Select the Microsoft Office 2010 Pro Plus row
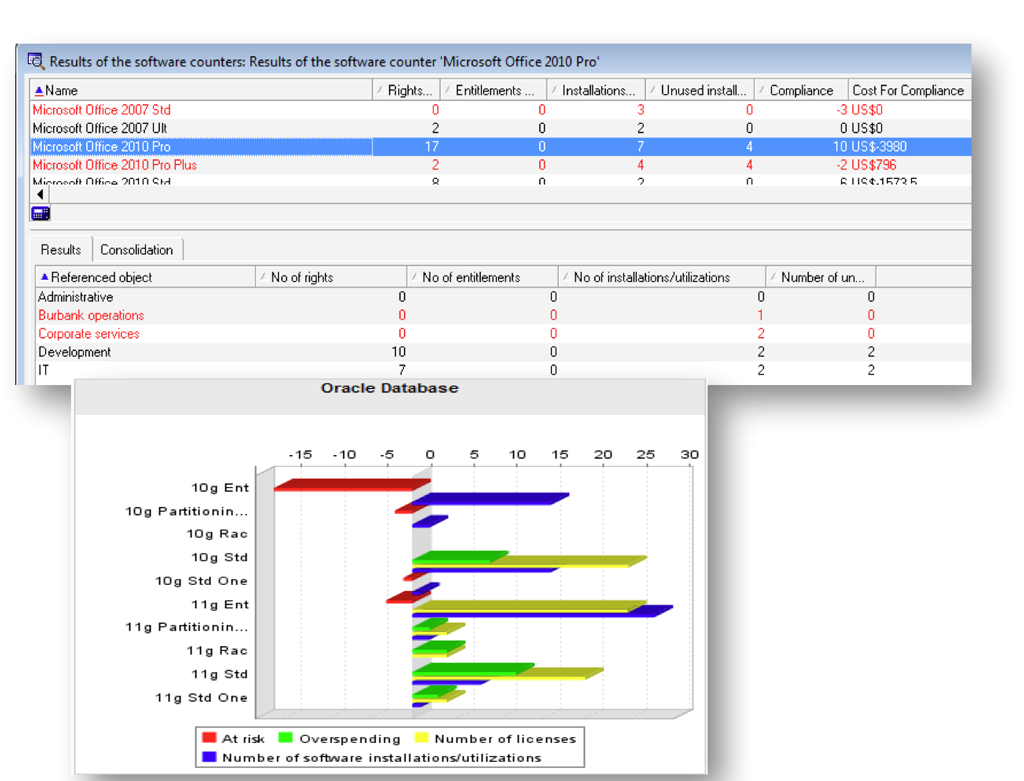The height and width of the screenshot is (781, 1024). coord(500,165)
